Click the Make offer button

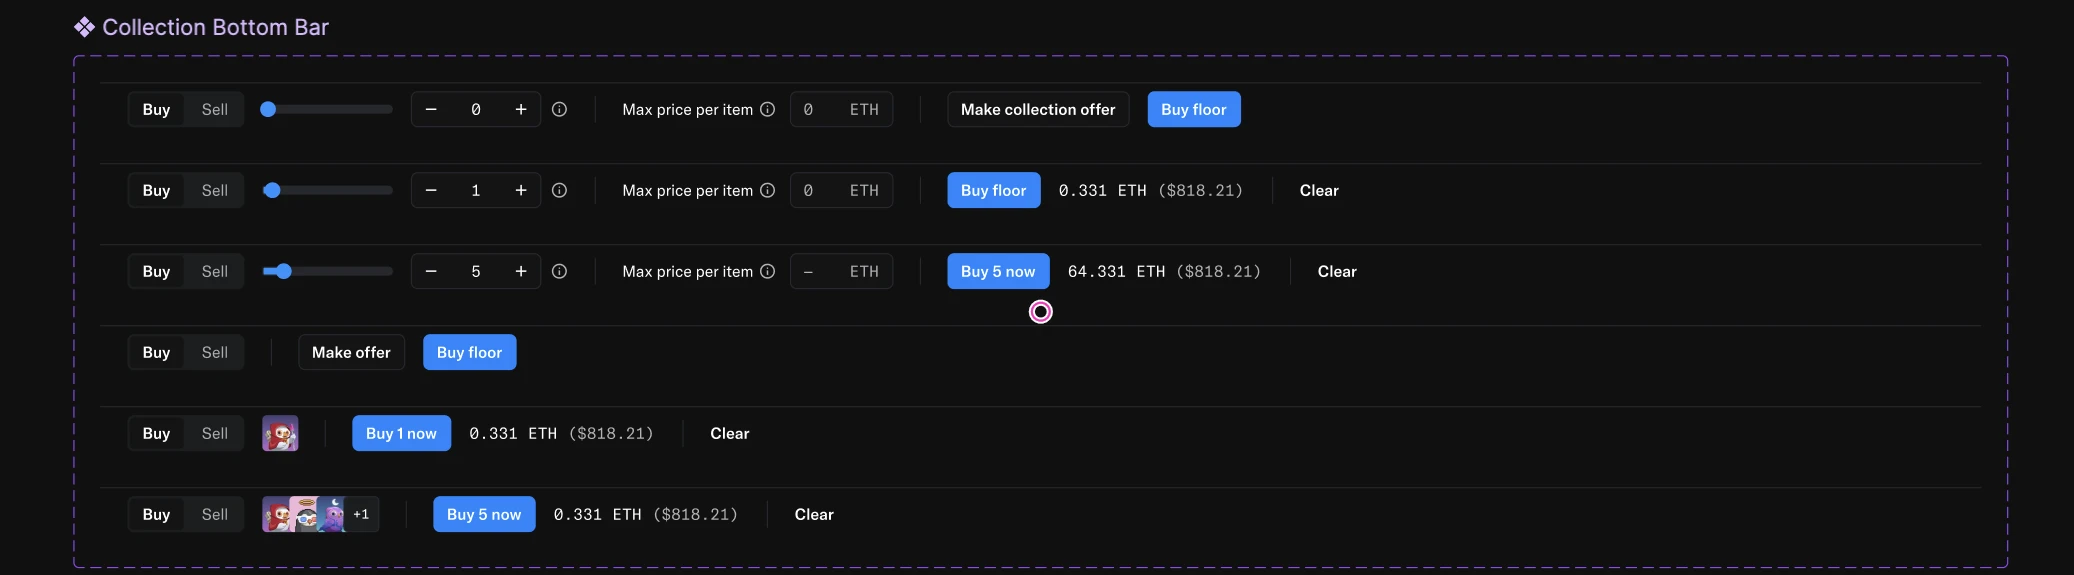tap(351, 353)
